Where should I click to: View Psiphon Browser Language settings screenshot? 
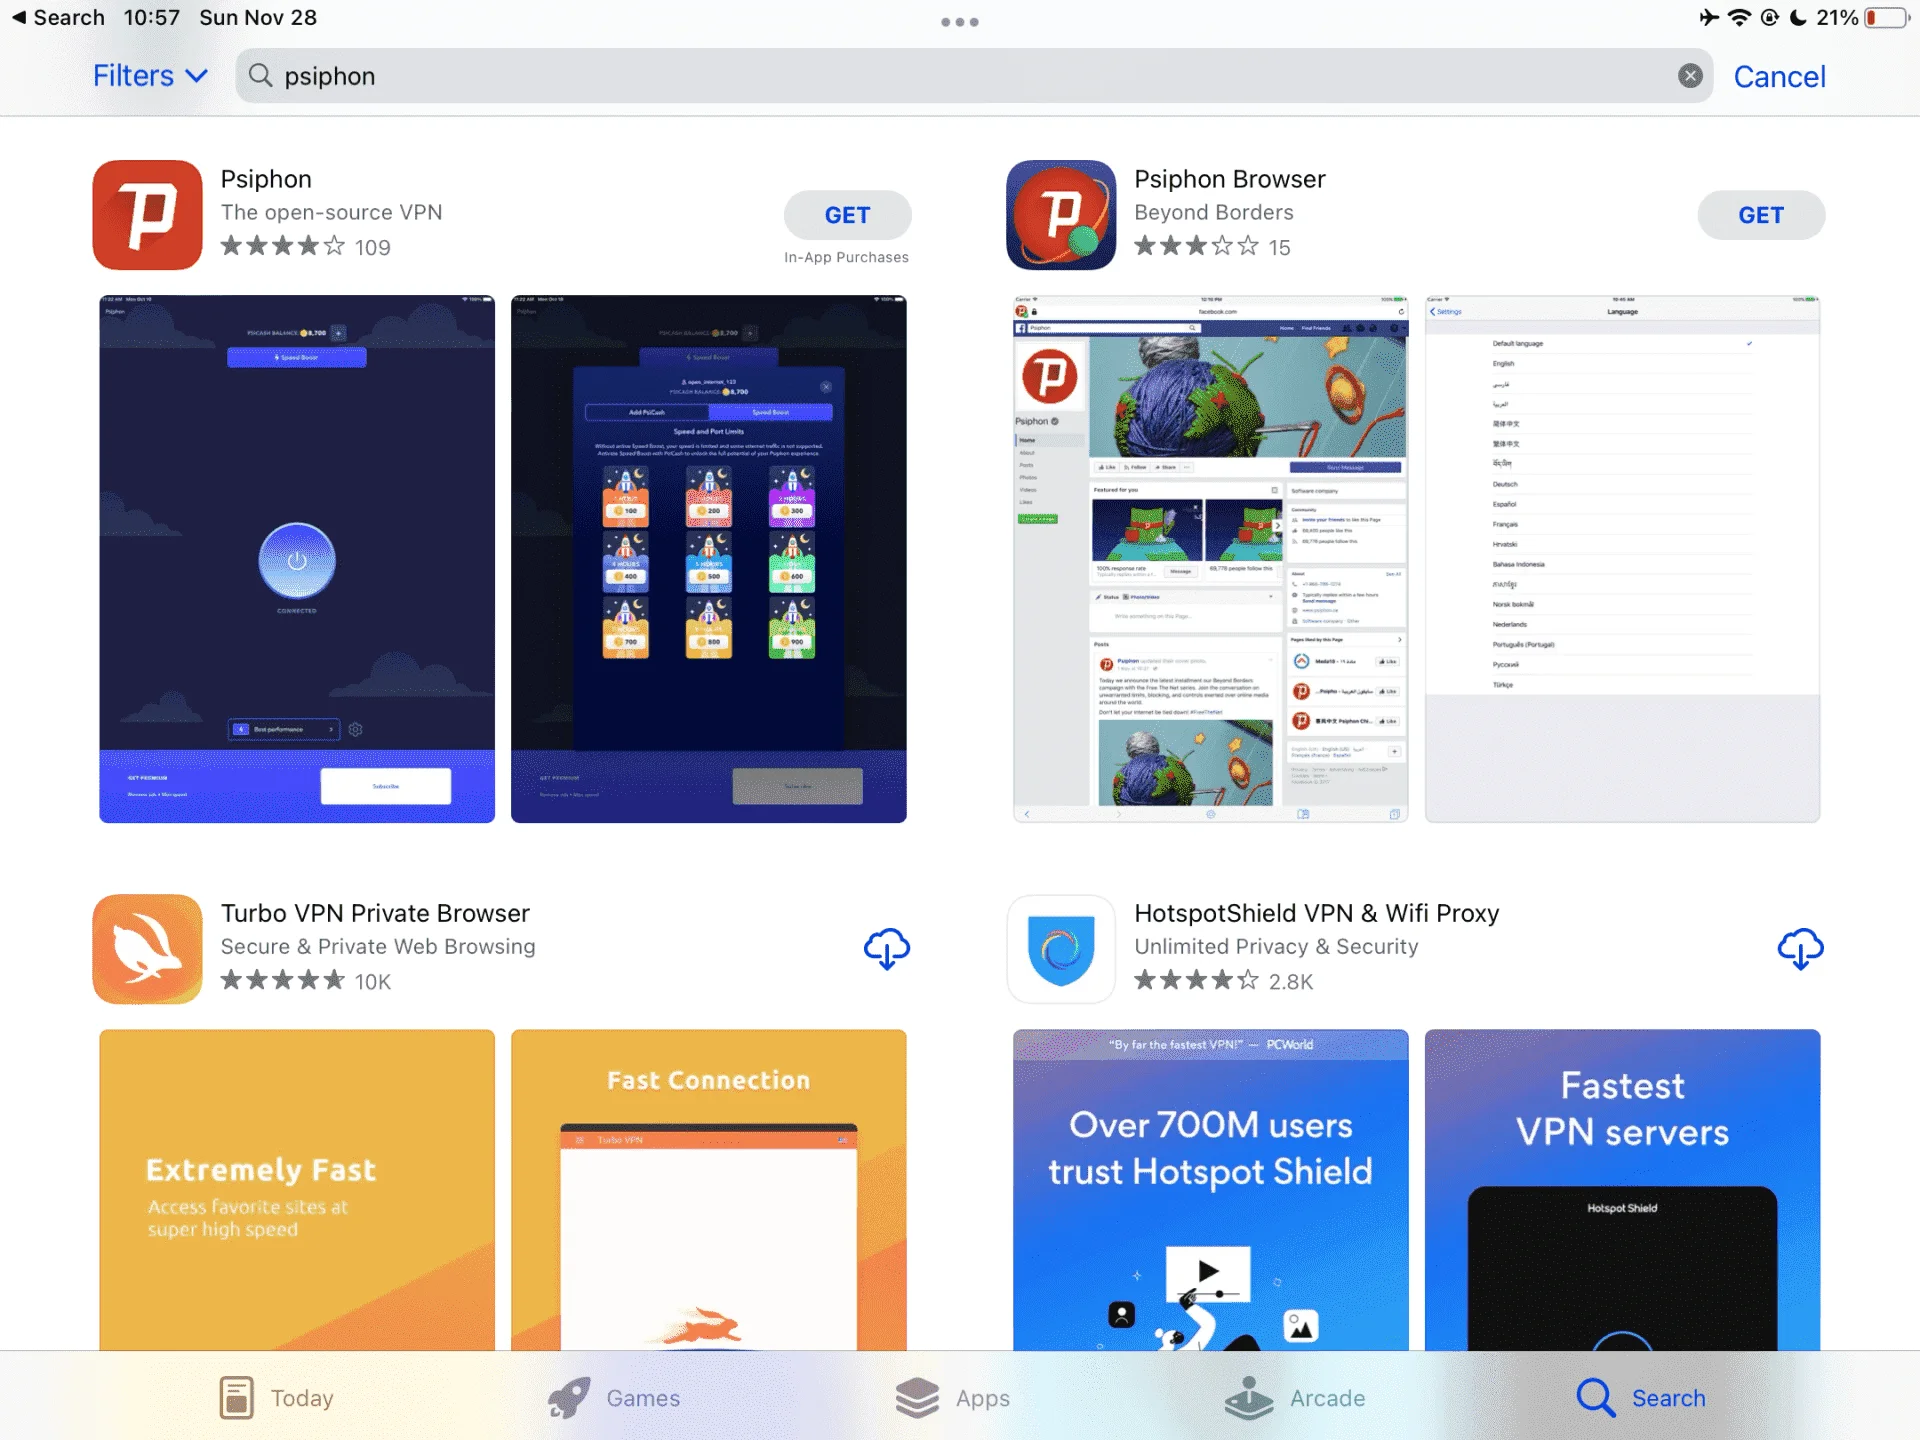click(1622, 559)
